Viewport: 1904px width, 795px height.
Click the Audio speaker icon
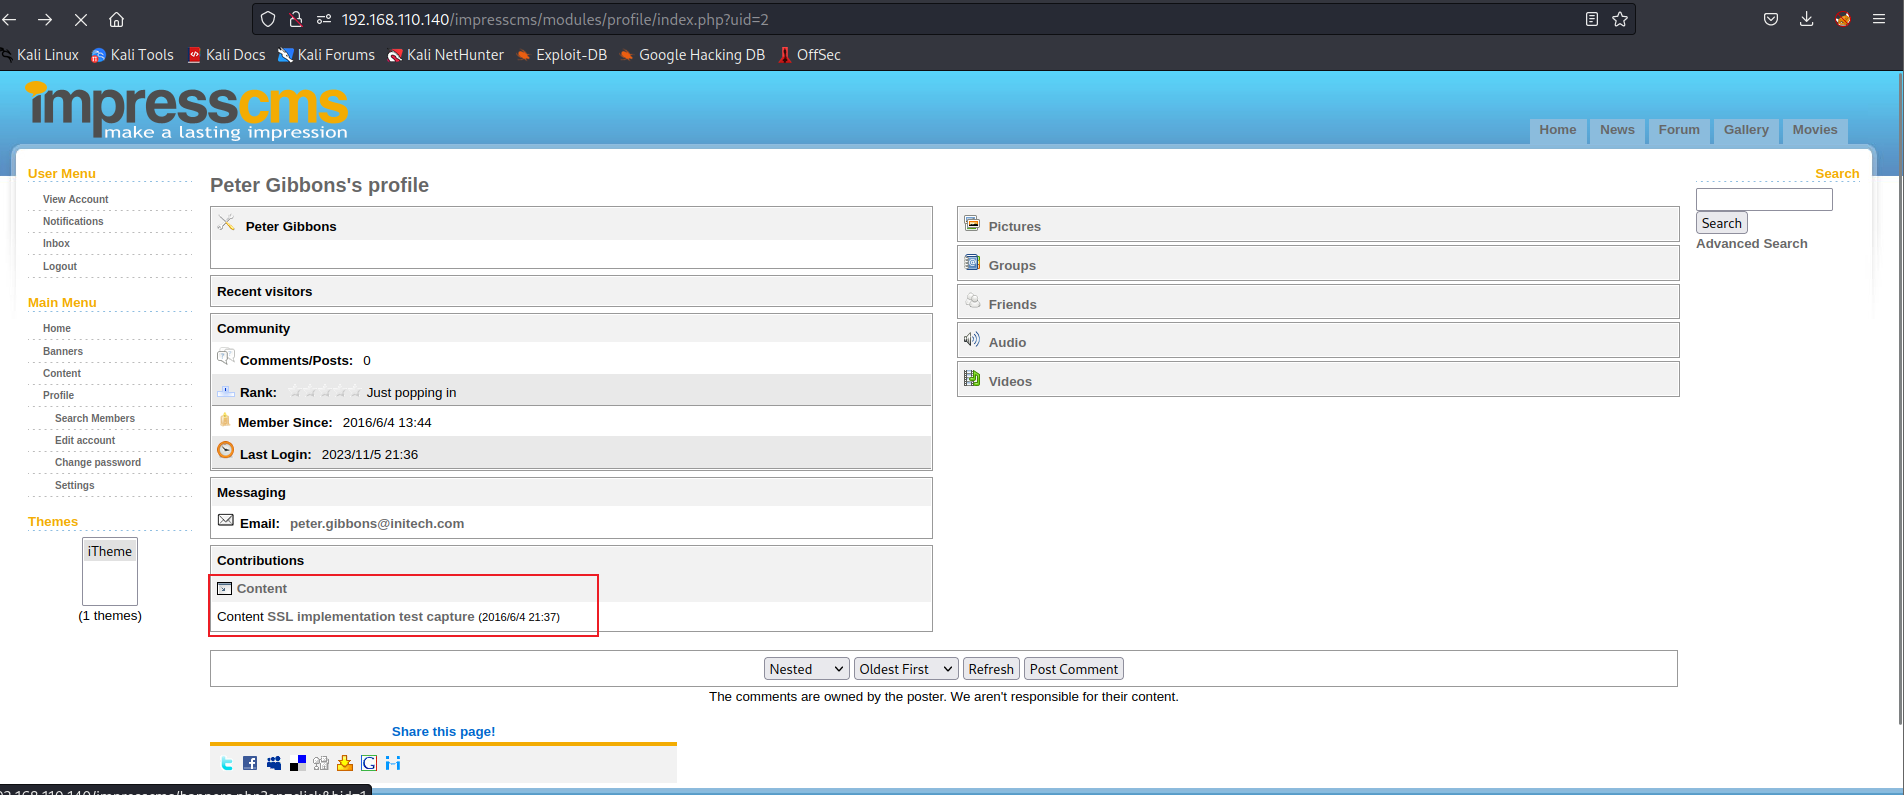(972, 340)
